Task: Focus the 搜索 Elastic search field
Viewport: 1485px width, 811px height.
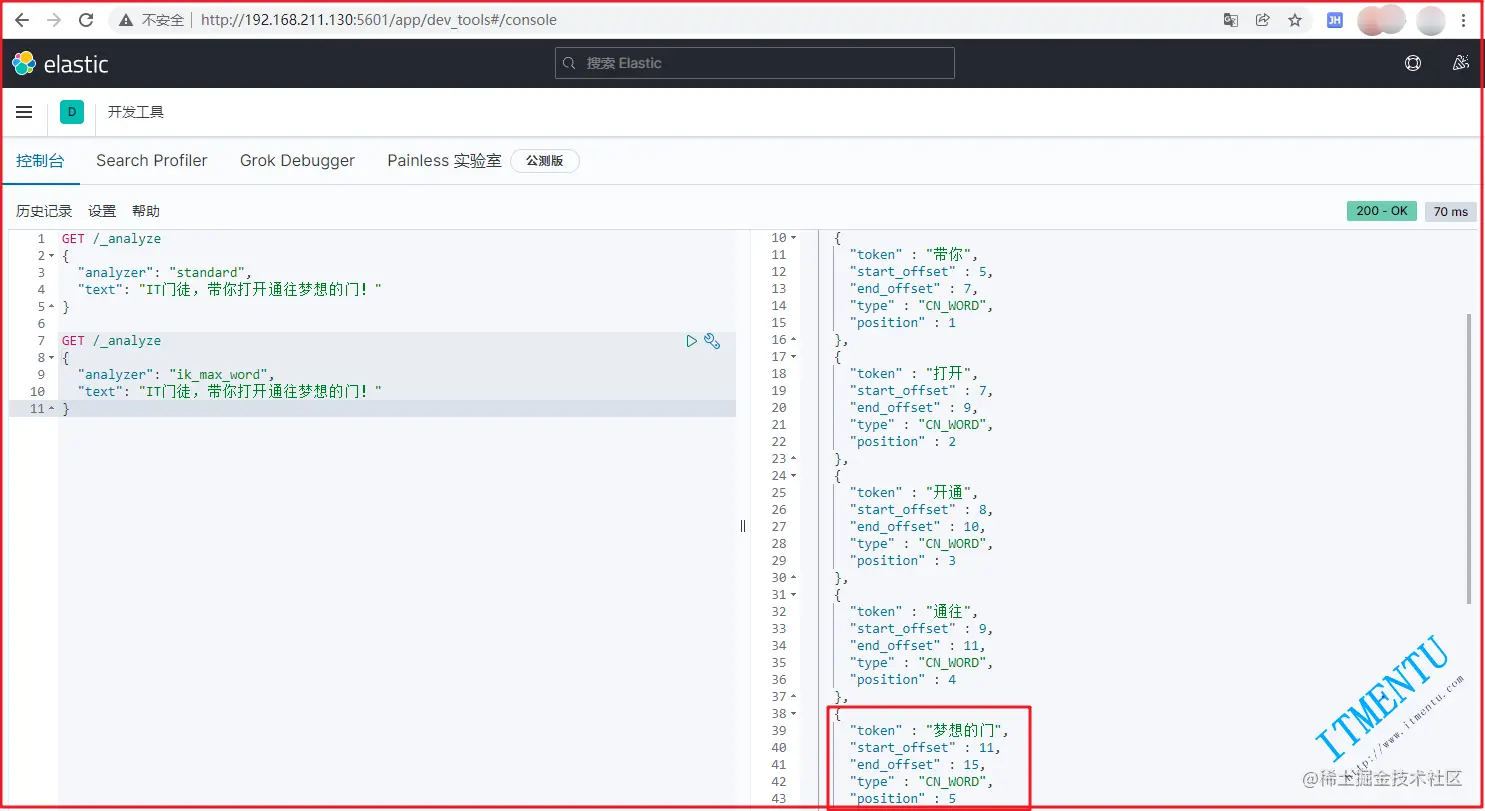Action: point(755,63)
